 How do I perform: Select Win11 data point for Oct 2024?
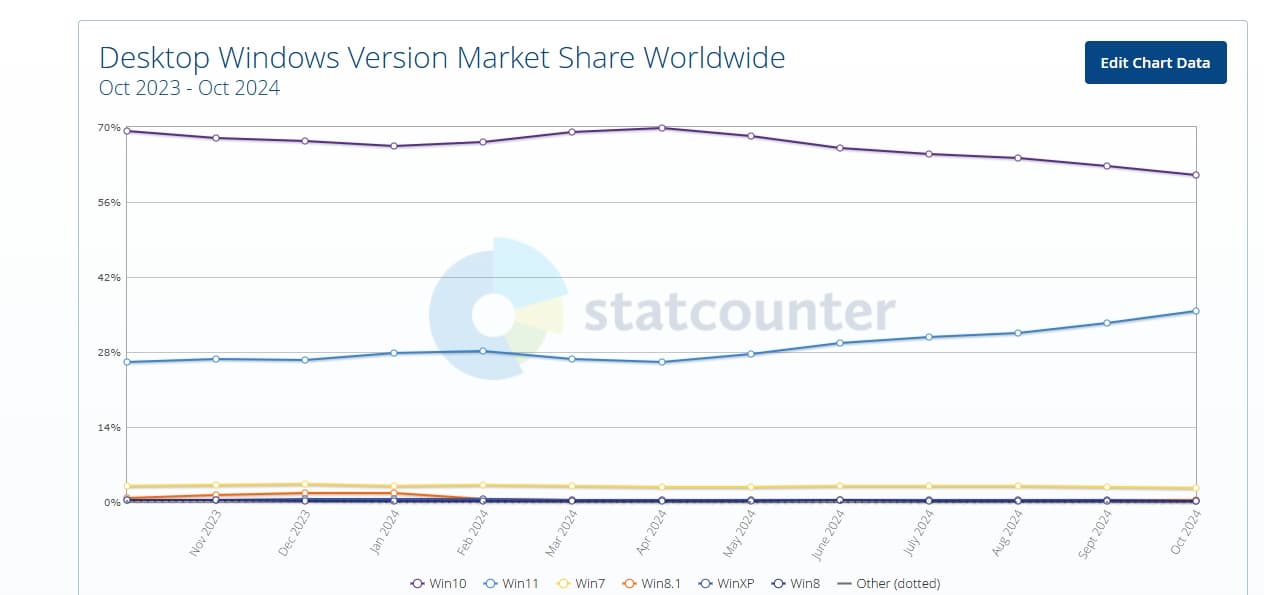pyautogui.click(x=1196, y=311)
